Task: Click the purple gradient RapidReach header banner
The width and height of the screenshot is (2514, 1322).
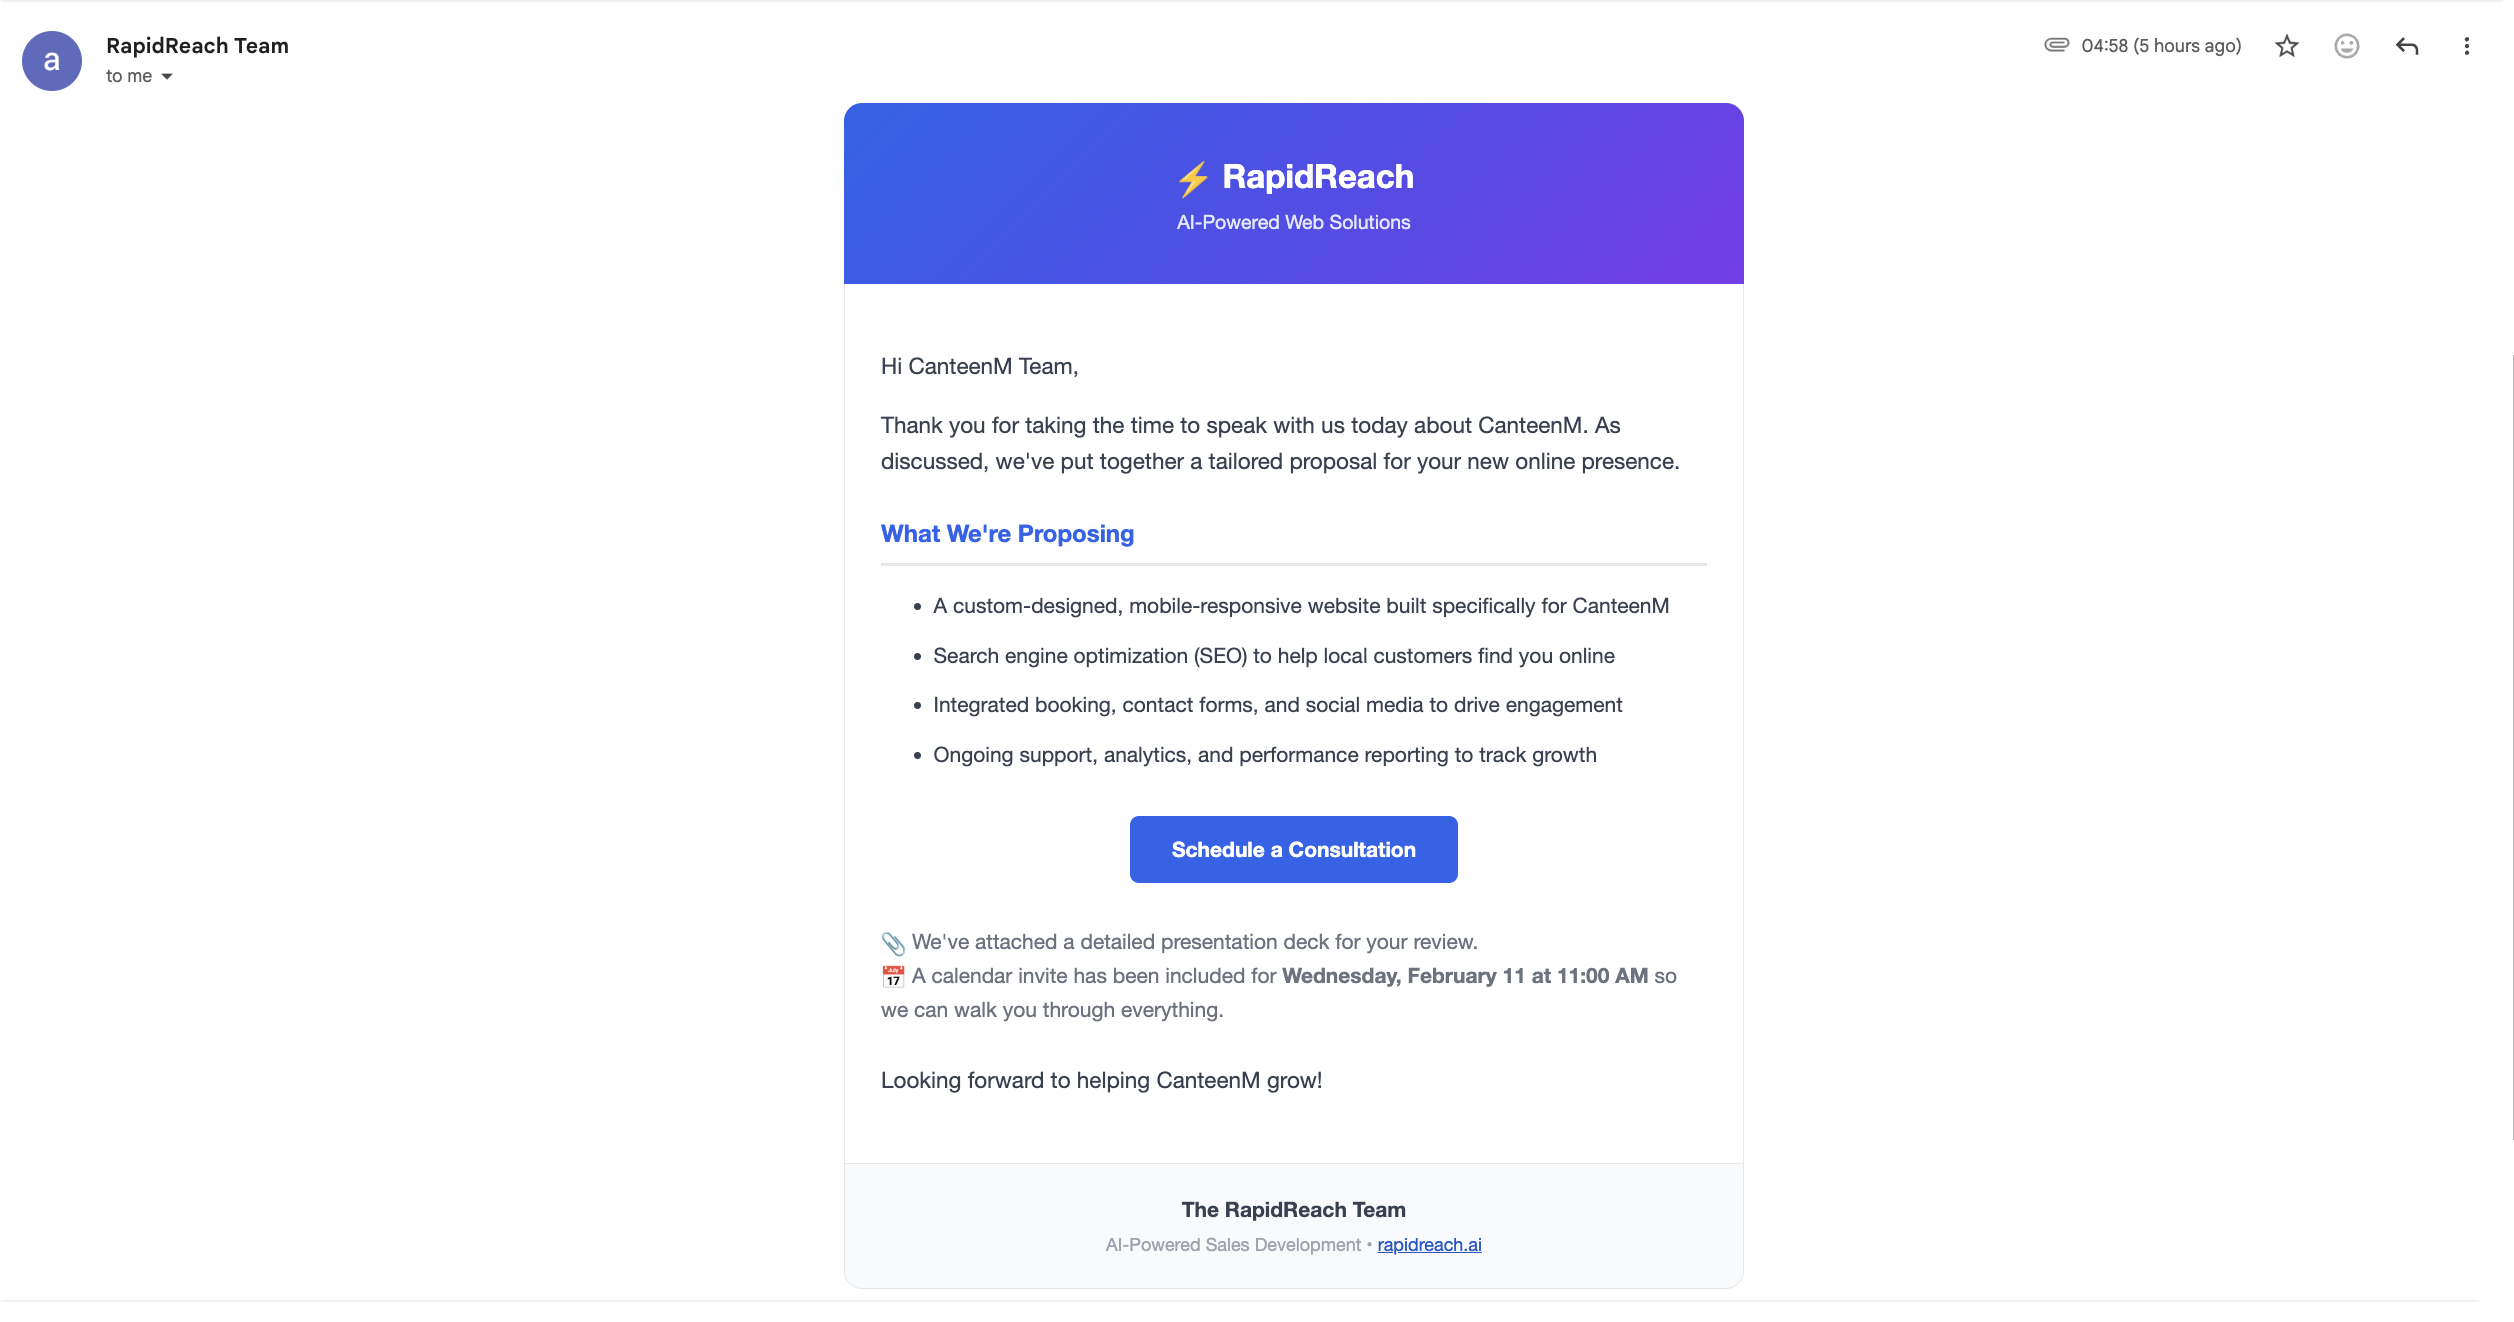Action: [1293, 193]
